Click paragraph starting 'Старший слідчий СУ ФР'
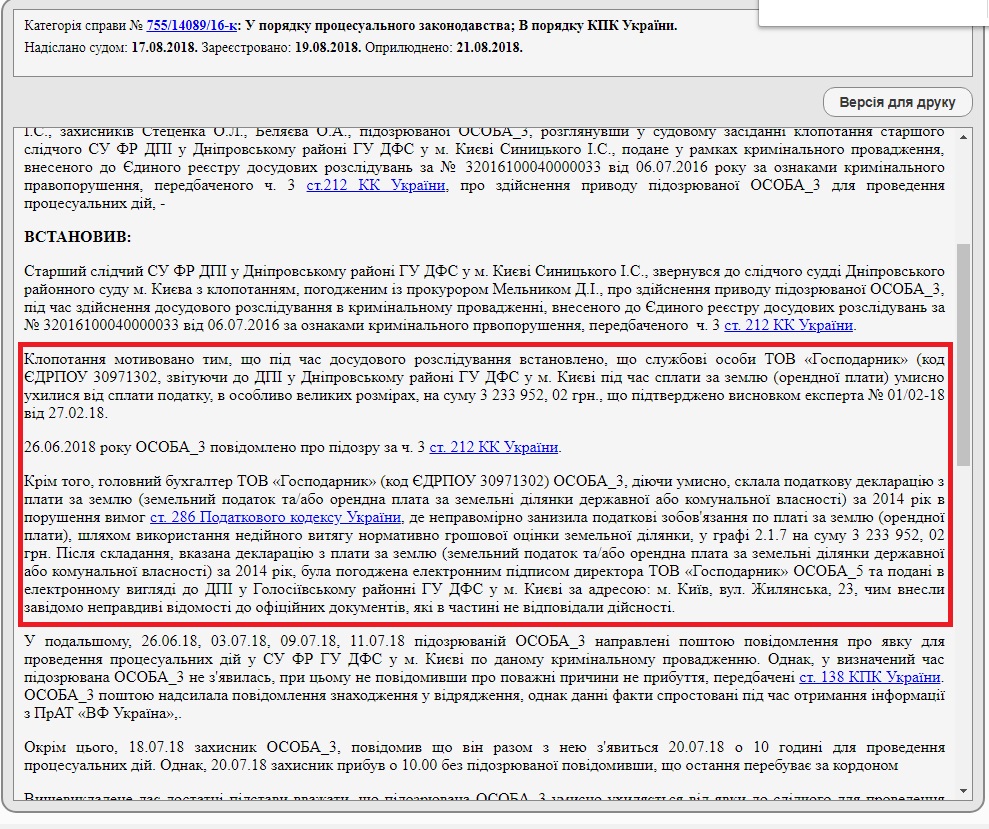The width and height of the screenshot is (989, 829). pyautogui.click(x=484, y=298)
